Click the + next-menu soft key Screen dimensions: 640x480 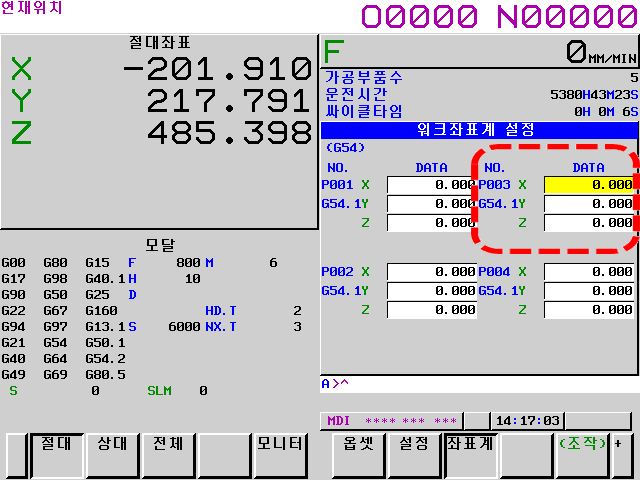point(622,455)
